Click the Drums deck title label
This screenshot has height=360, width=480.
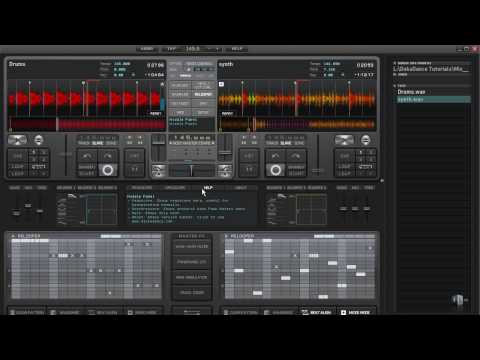(17, 64)
